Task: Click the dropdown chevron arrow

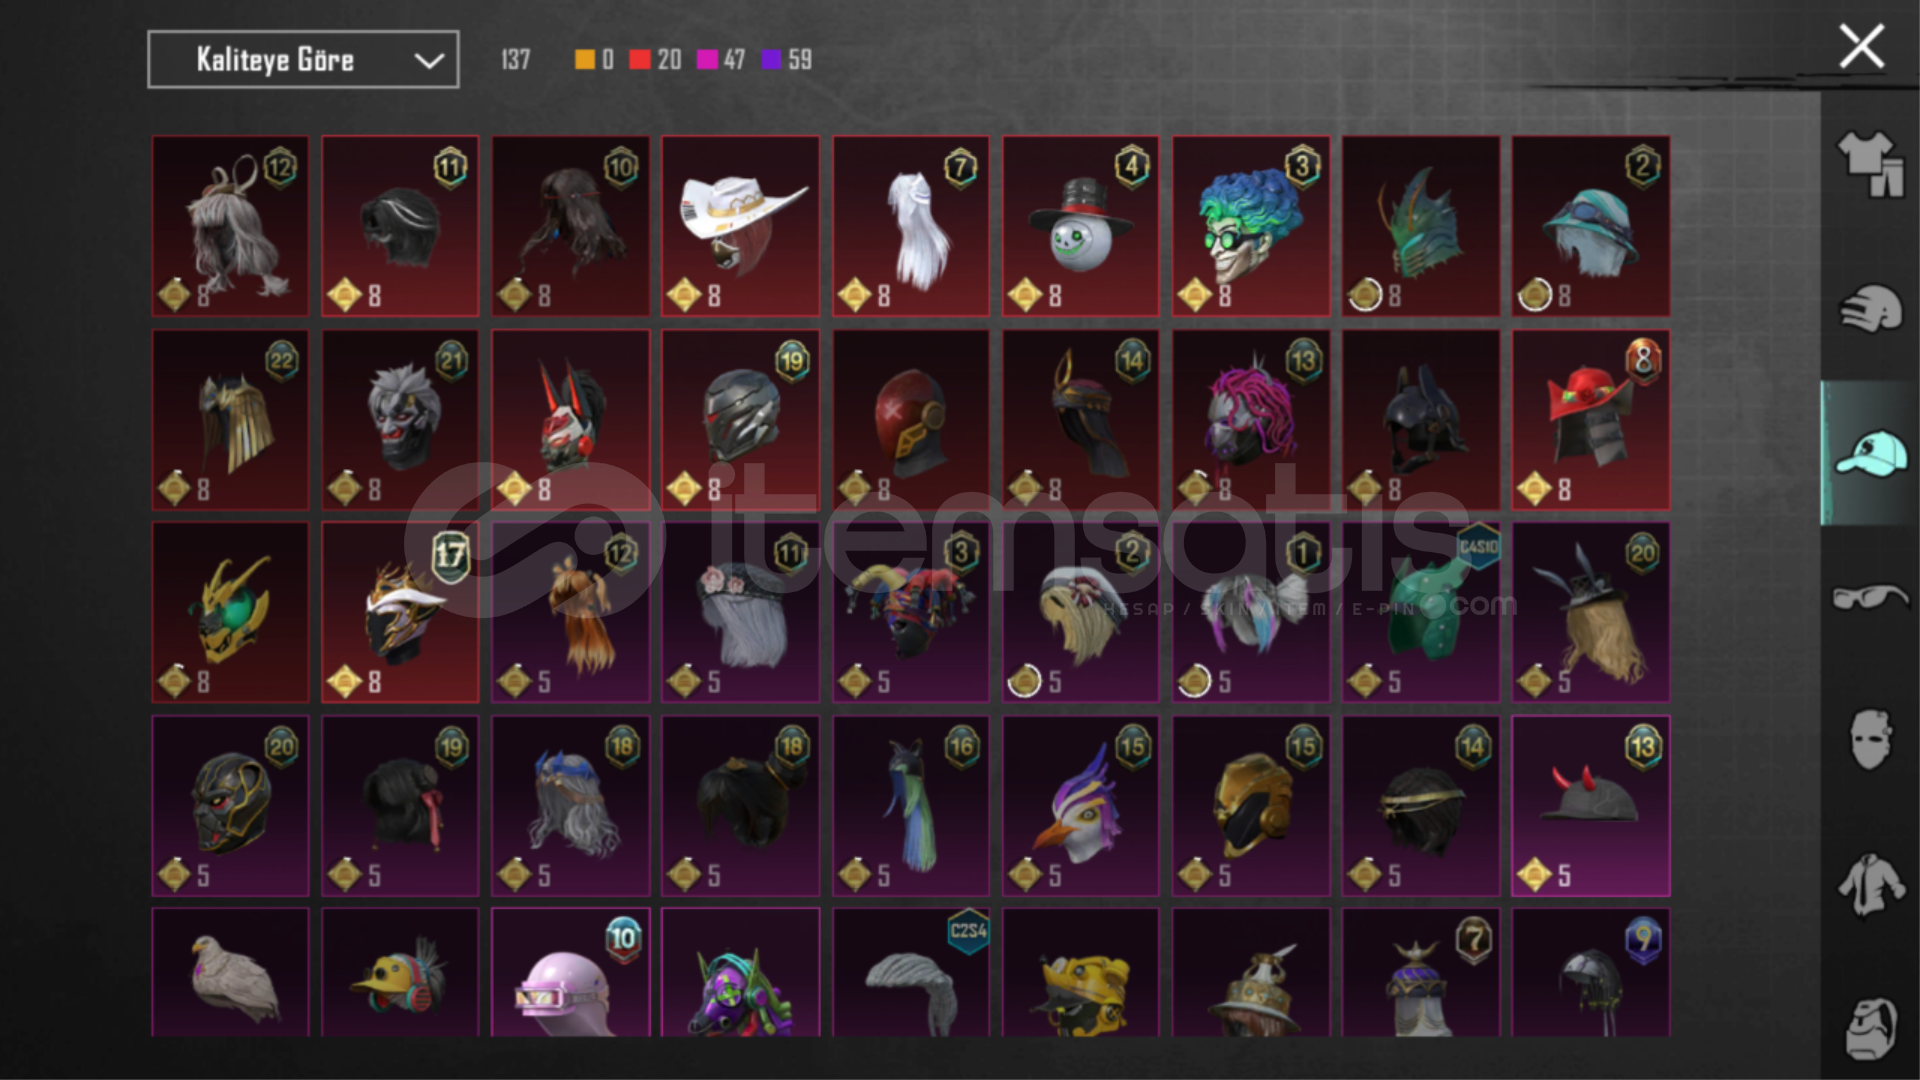Action: coord(429,61)
